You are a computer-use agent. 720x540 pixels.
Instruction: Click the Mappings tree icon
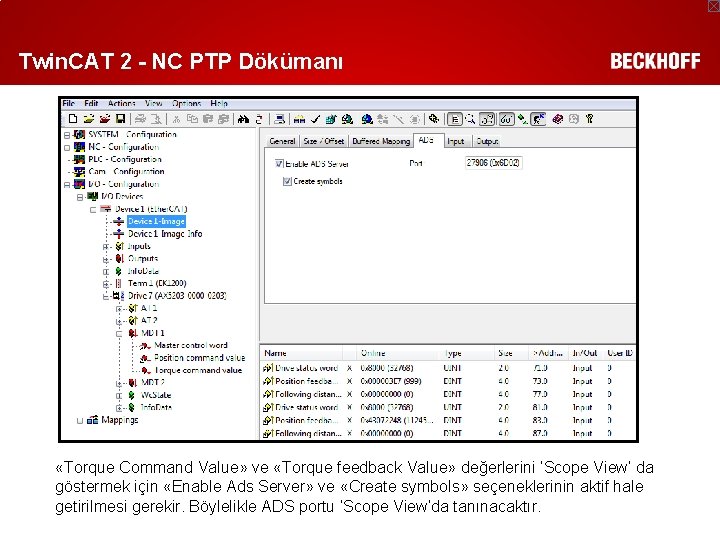(x=92, y=420)
